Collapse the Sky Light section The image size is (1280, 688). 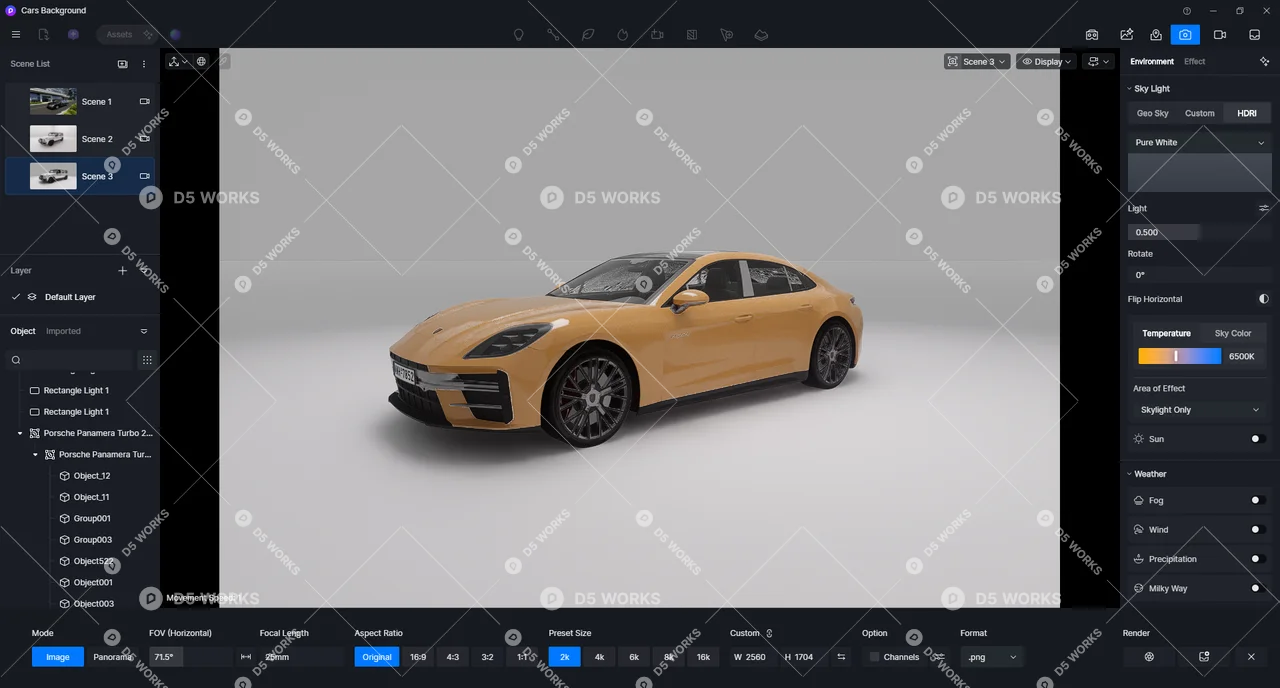(x=1130, y=89)
